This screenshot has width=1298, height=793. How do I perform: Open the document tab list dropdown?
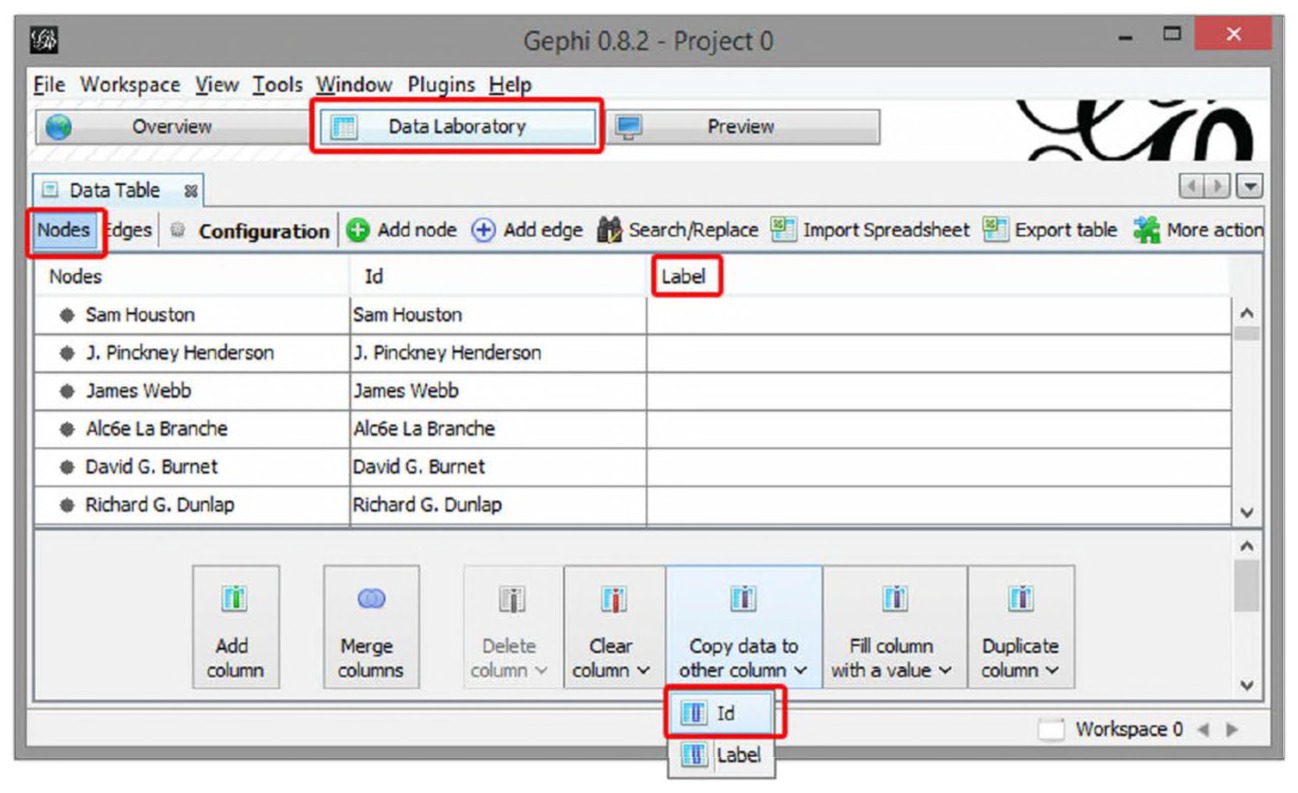(1250, 188)
